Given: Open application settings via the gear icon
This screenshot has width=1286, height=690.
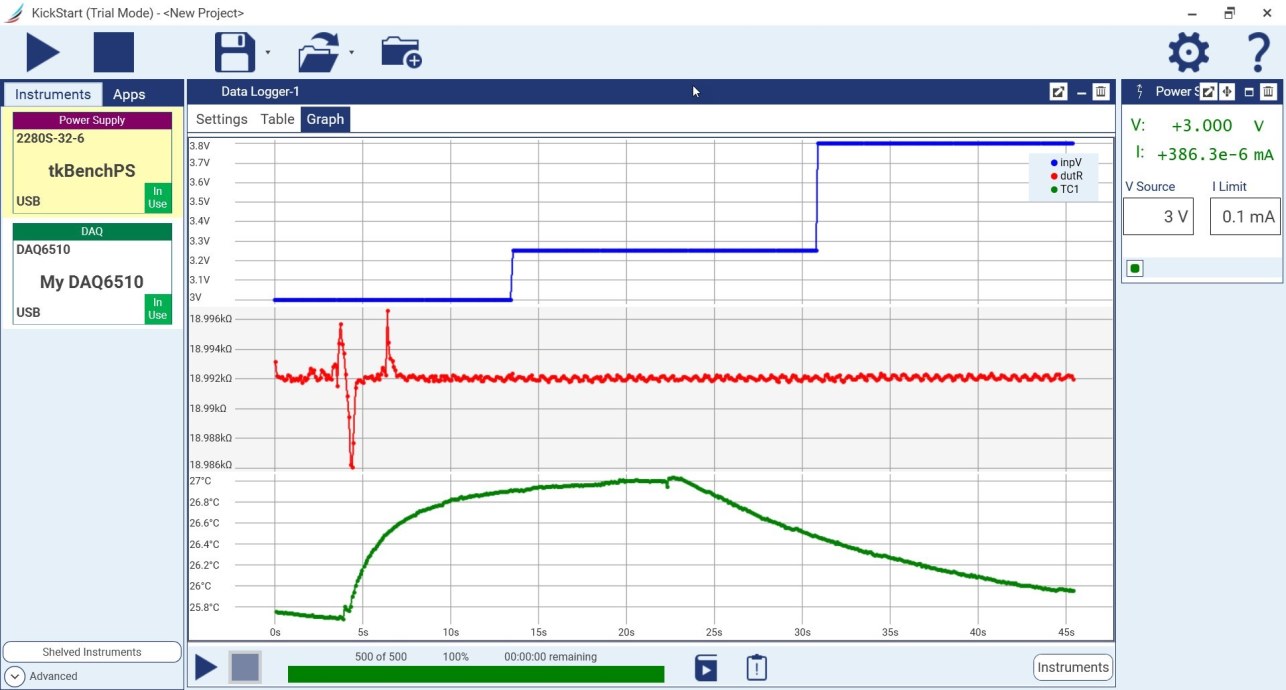Looking at the screenshot, I should coord(1188,52).
